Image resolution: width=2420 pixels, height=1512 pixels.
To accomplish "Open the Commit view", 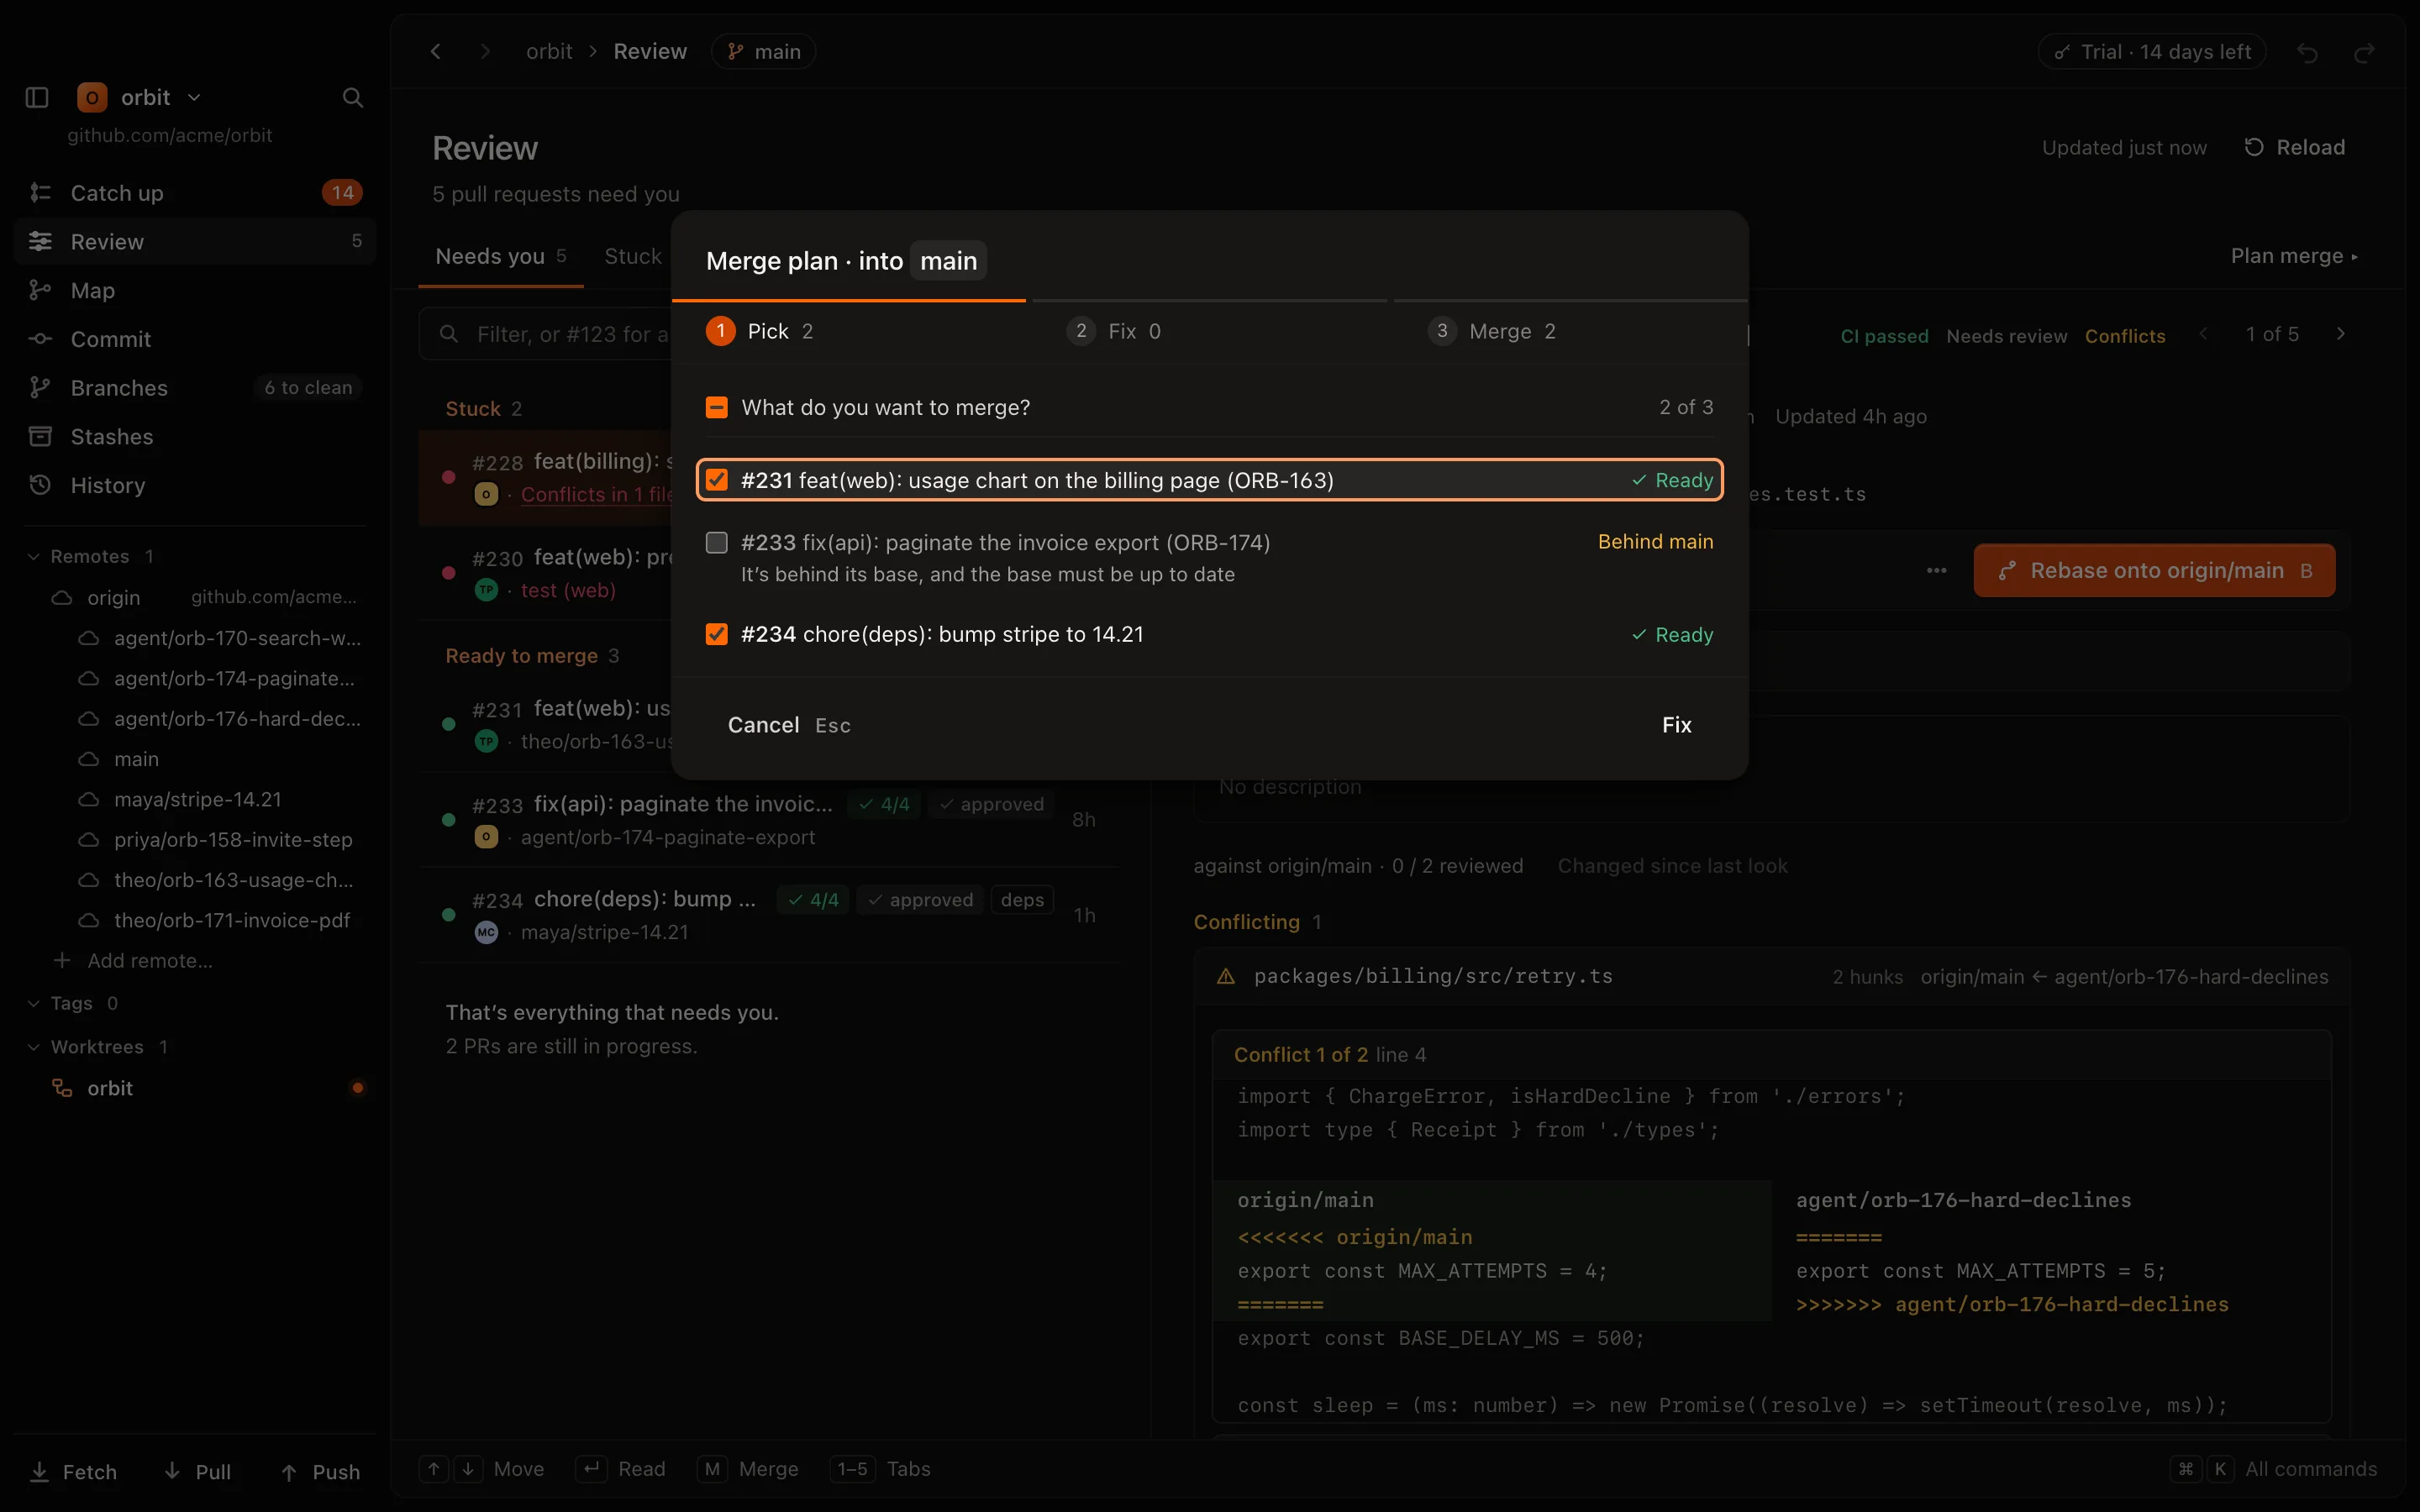I will click(x=194, y=339).
